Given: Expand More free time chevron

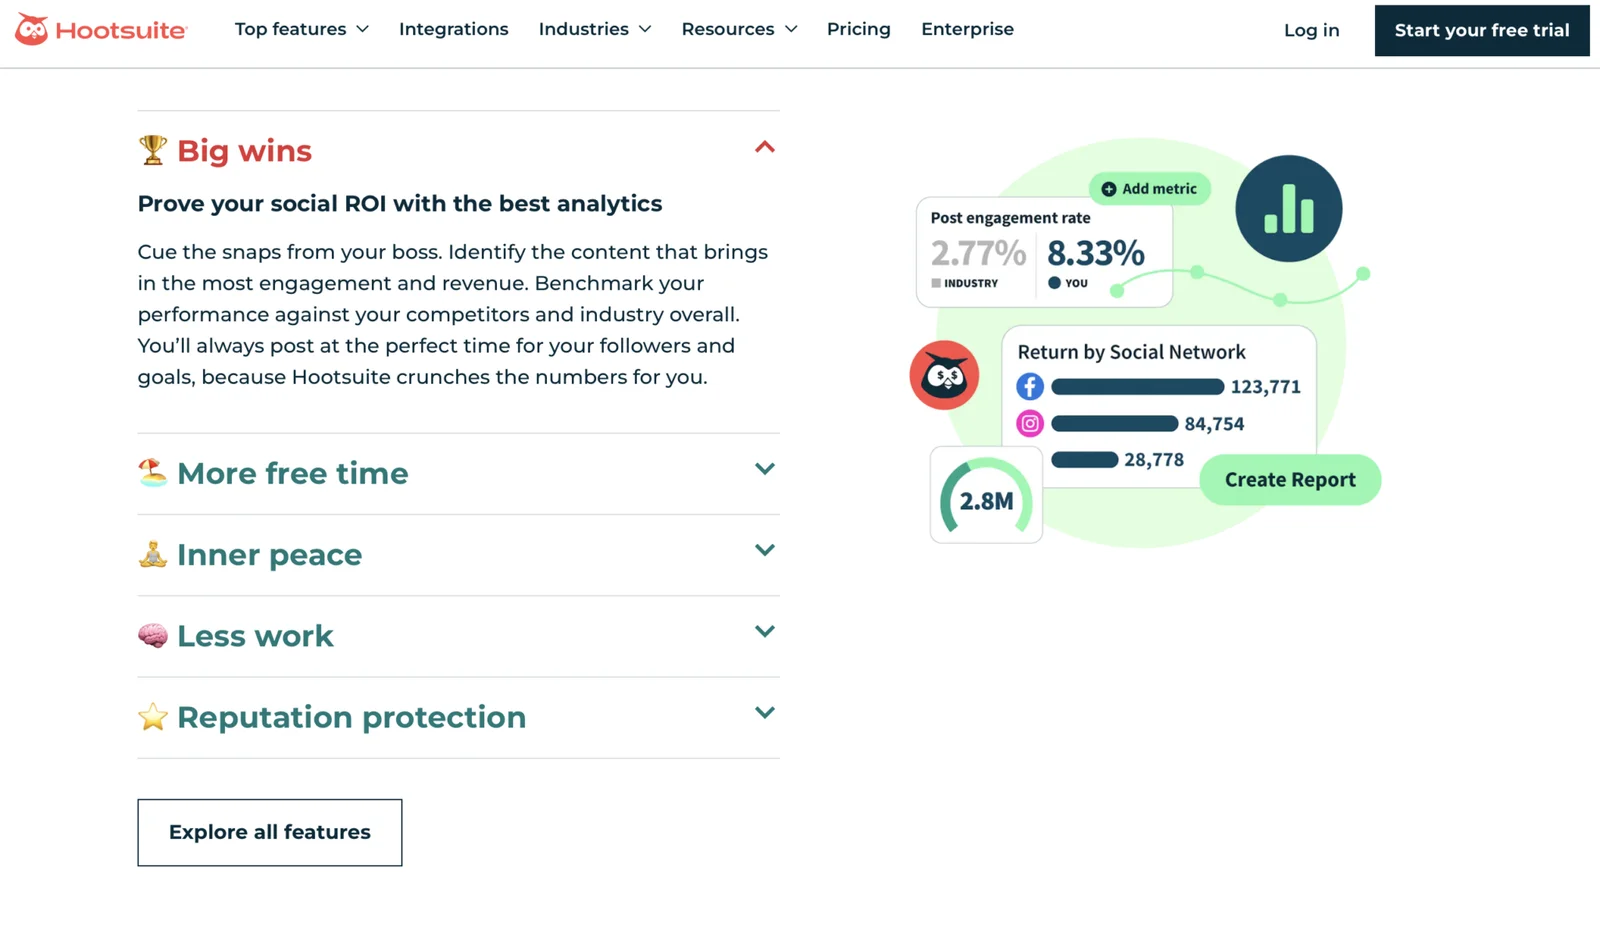Looking at the screenshot, I should [x=765, y=469].
